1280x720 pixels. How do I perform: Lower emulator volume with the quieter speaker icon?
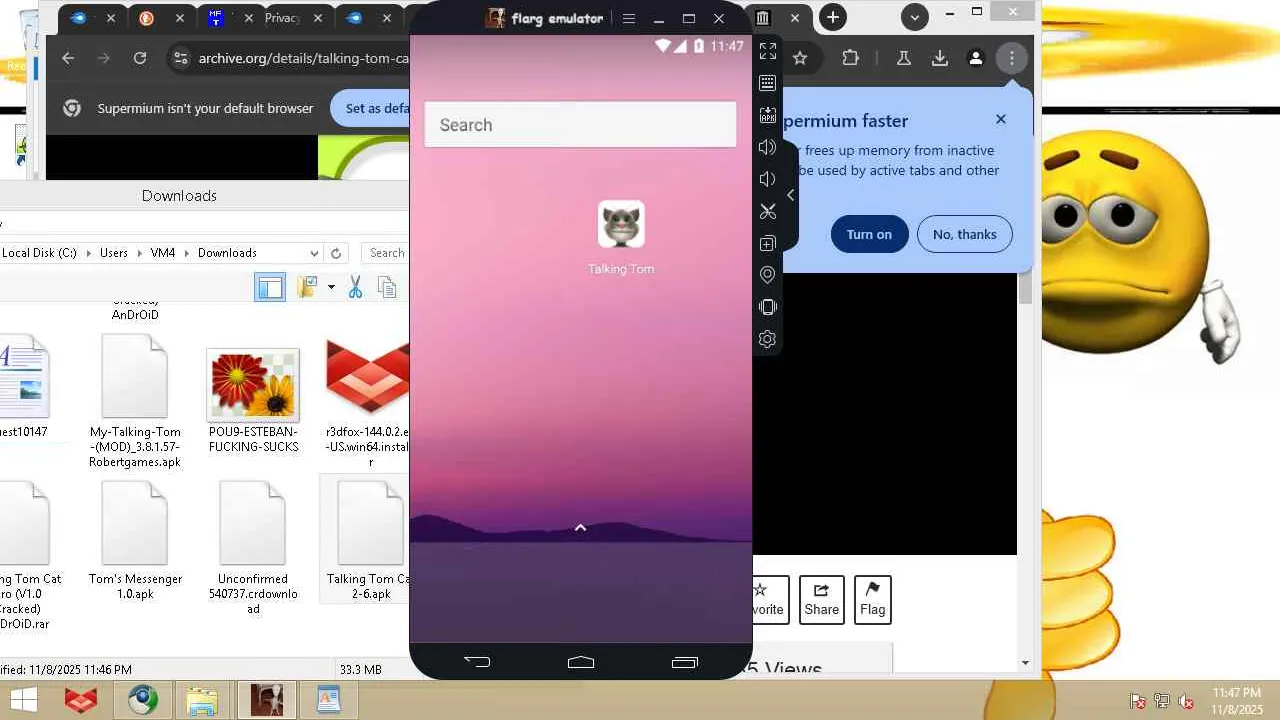(x=768, y=179)
